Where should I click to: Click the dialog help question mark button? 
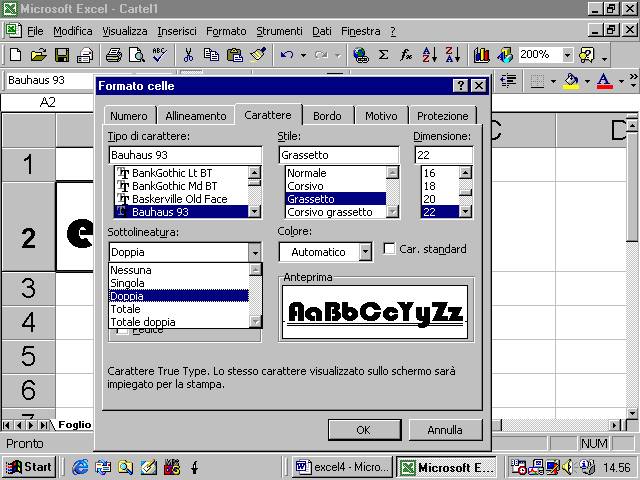(460, 86)
